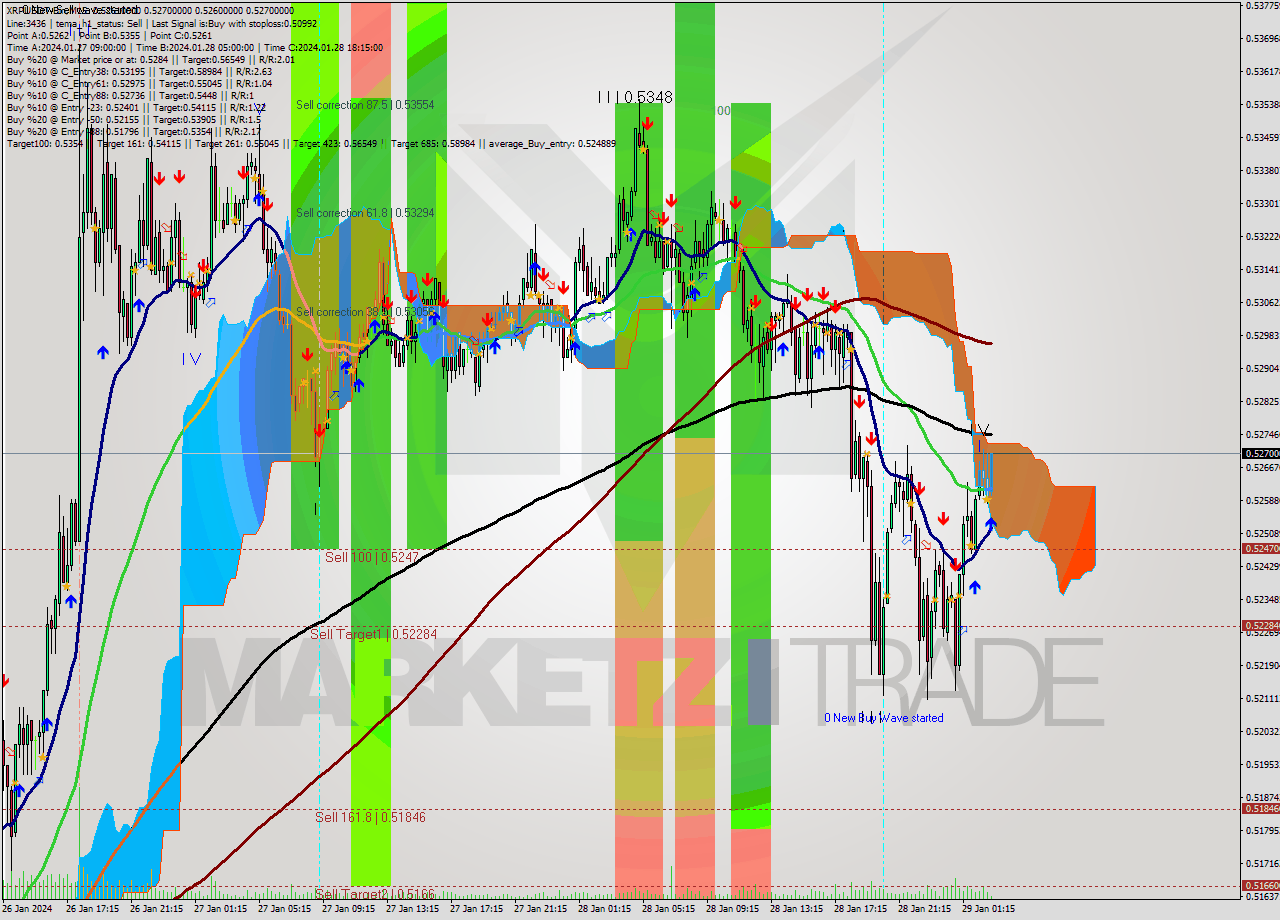Click time axis label '27 Jan 01:15'
Viewport: 1280px width, 920px height.
point(220,909)
